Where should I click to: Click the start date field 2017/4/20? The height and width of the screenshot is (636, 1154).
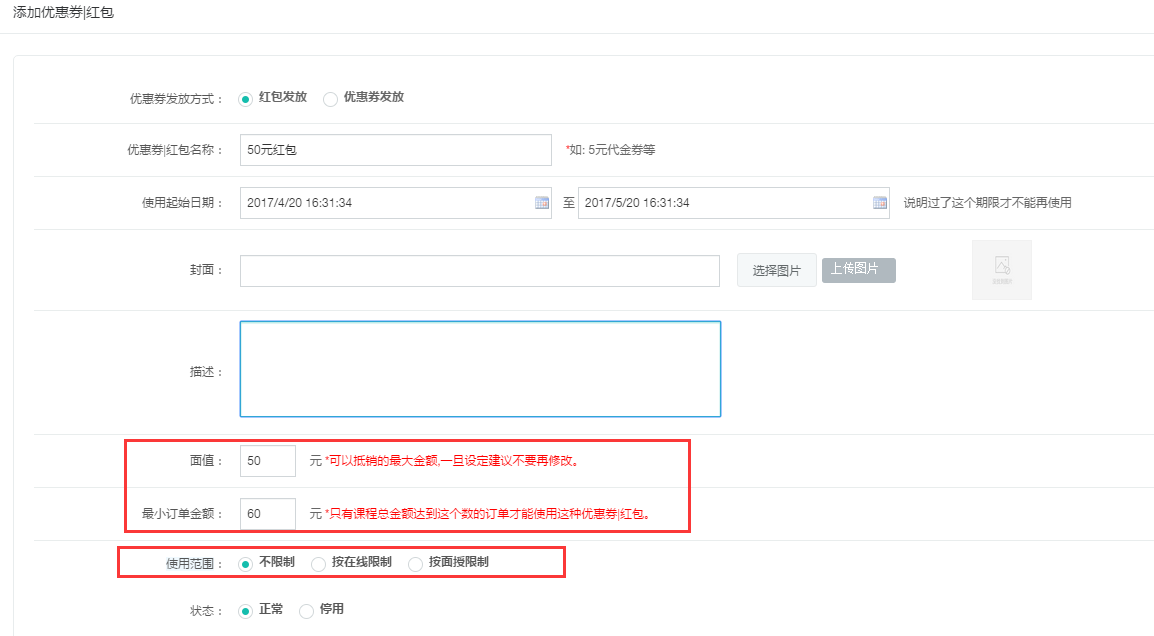[x=385, y=203]
